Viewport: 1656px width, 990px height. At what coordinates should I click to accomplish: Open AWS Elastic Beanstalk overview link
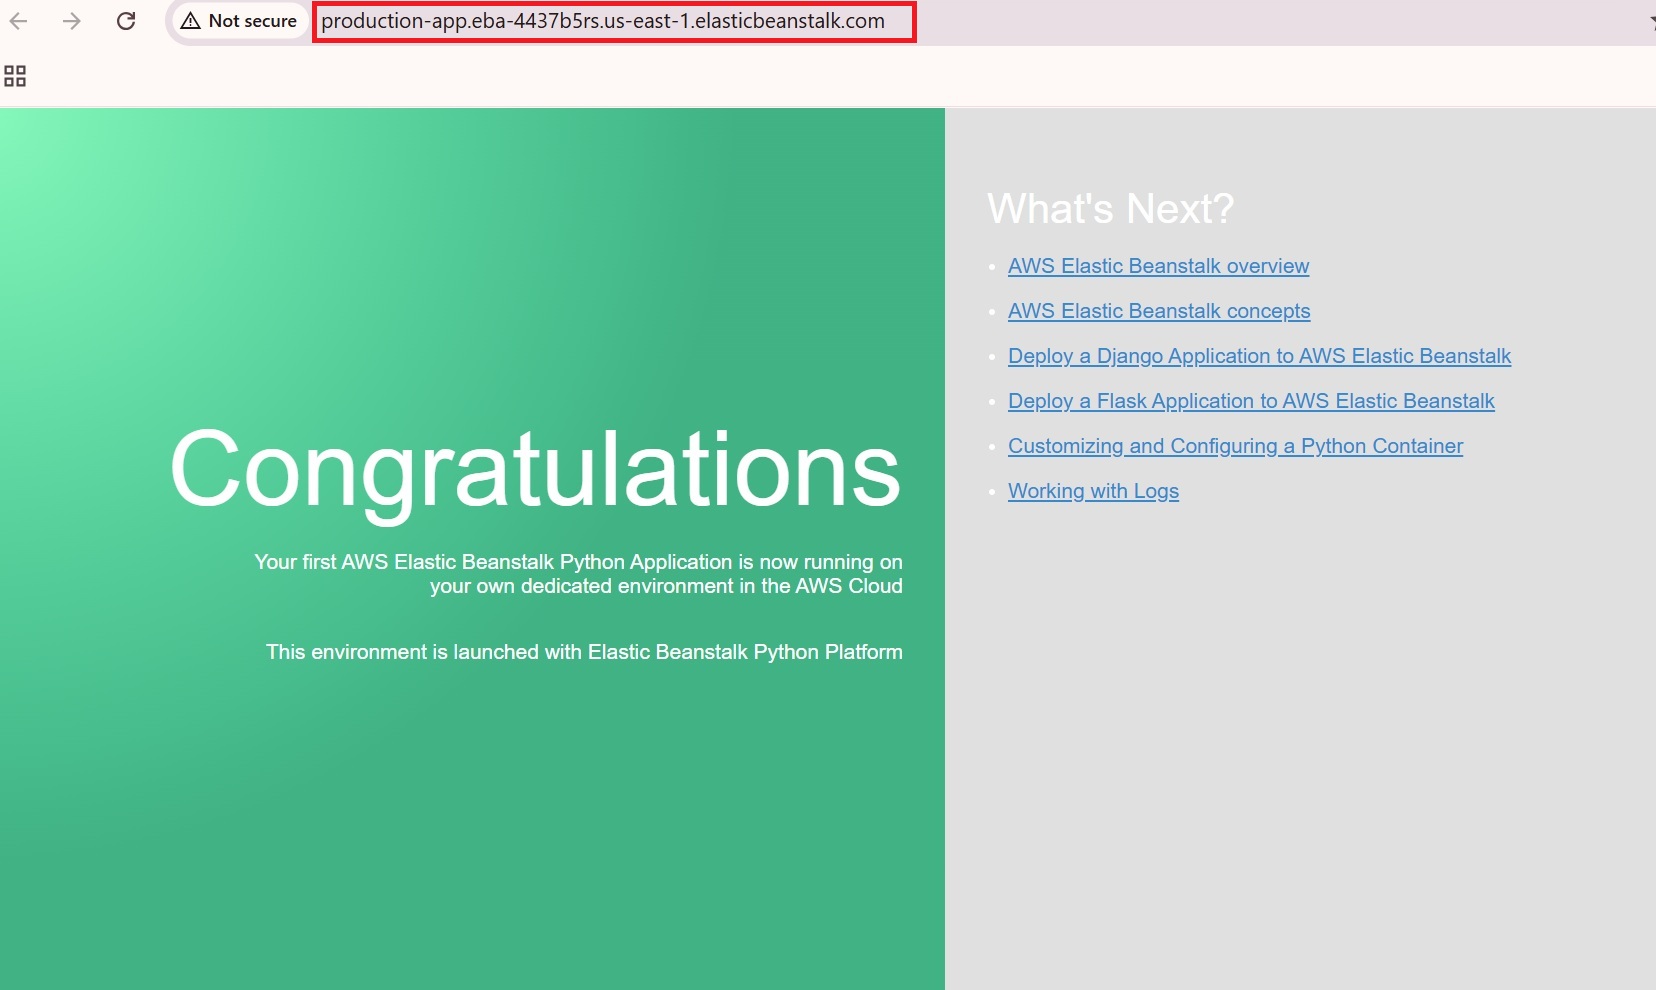[x=1158, y=266]
